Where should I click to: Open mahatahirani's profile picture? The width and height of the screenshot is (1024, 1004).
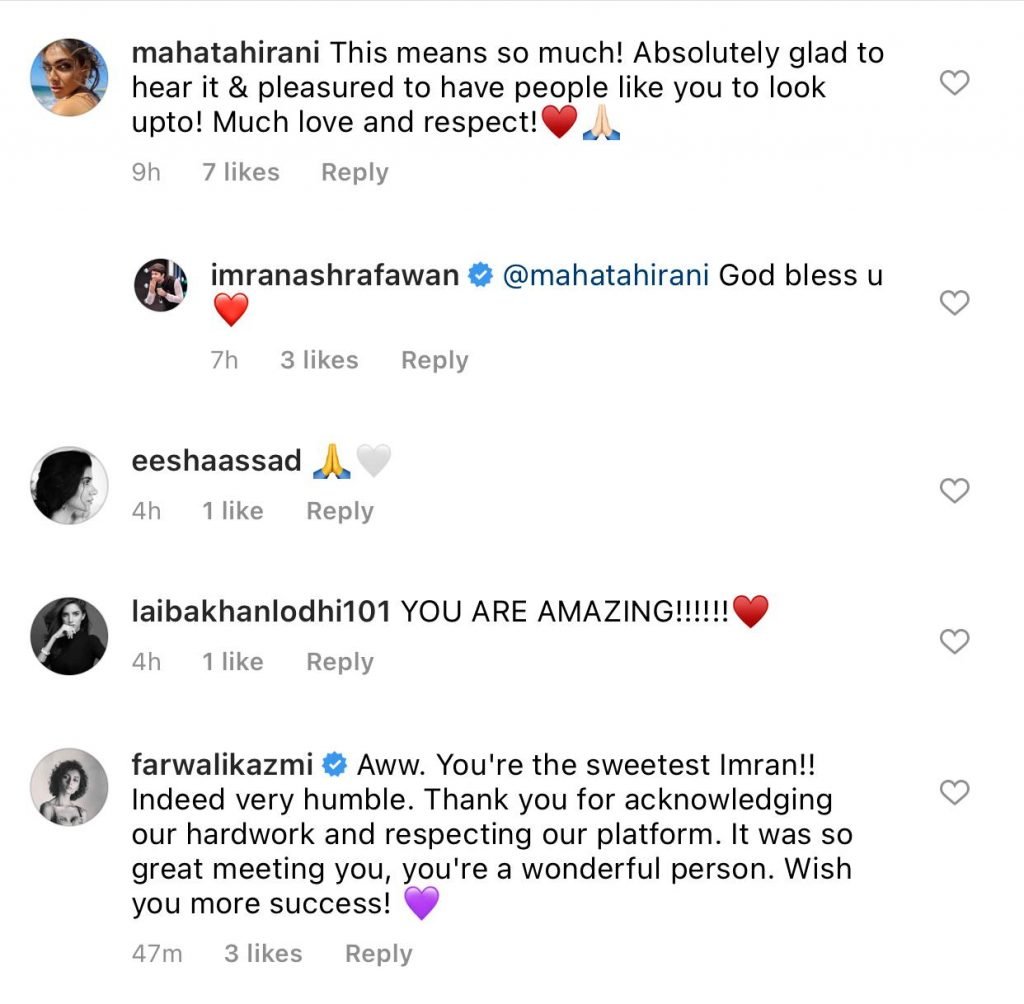[x=69, y=77]
